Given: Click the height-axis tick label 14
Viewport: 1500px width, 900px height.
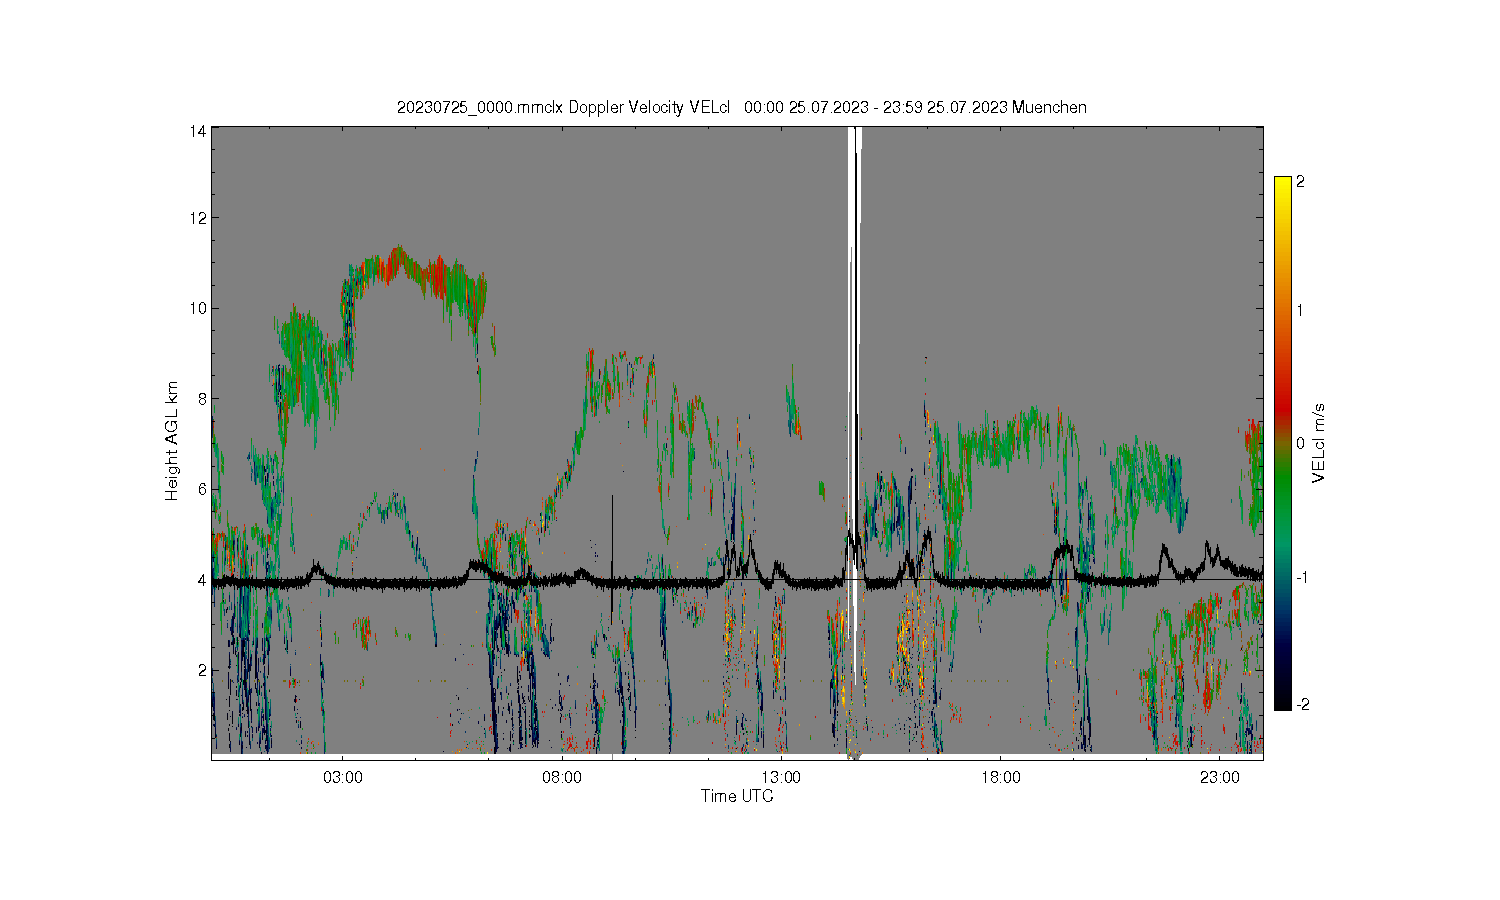Looking at the screenshot, I should 199,131.
